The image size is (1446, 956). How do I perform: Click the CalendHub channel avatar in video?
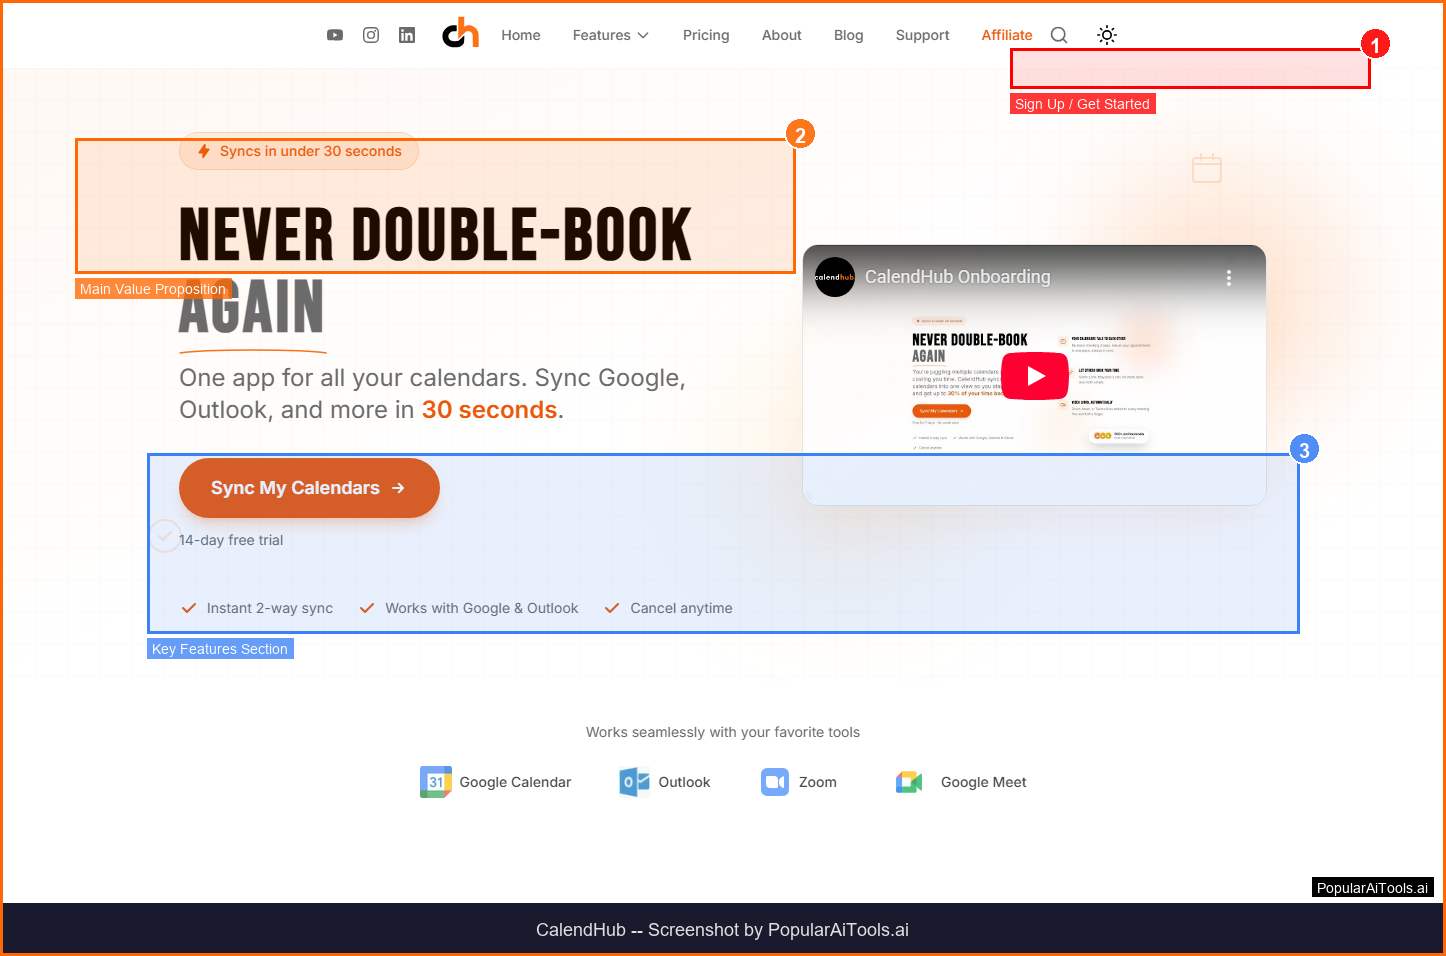pos(835,277)
